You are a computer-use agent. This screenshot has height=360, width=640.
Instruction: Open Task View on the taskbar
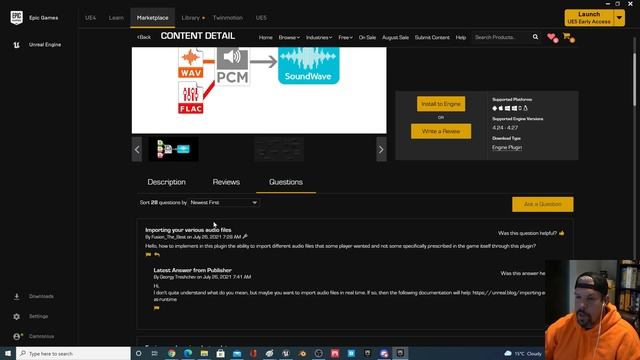(155, 353)
